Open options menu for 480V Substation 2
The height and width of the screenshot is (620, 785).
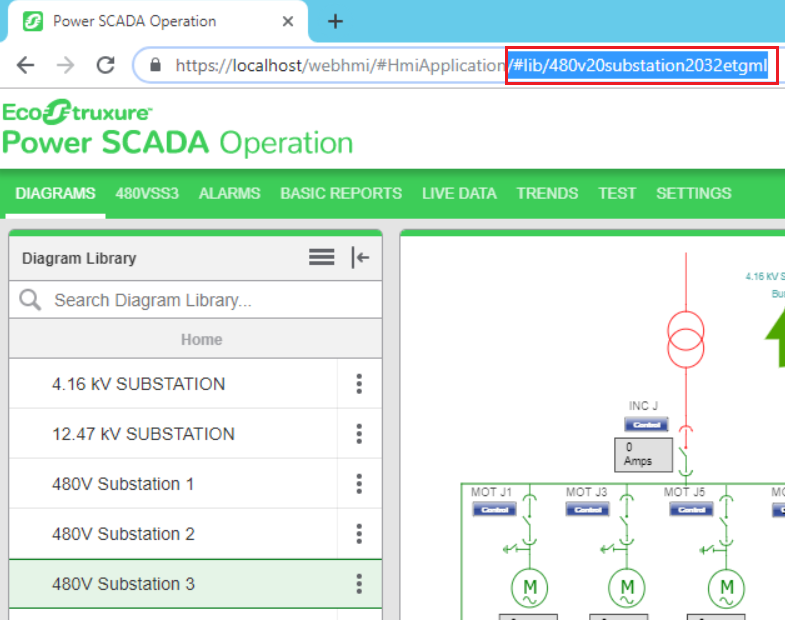click(359, 534)
